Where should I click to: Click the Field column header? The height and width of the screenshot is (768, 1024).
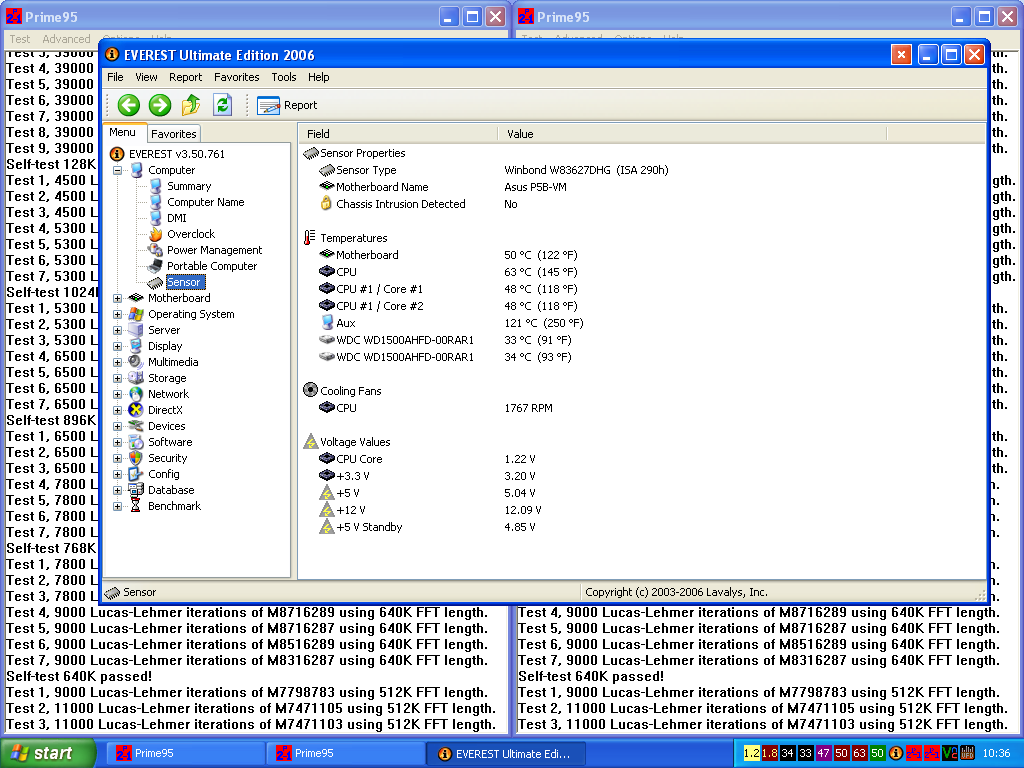pos(398,134)
